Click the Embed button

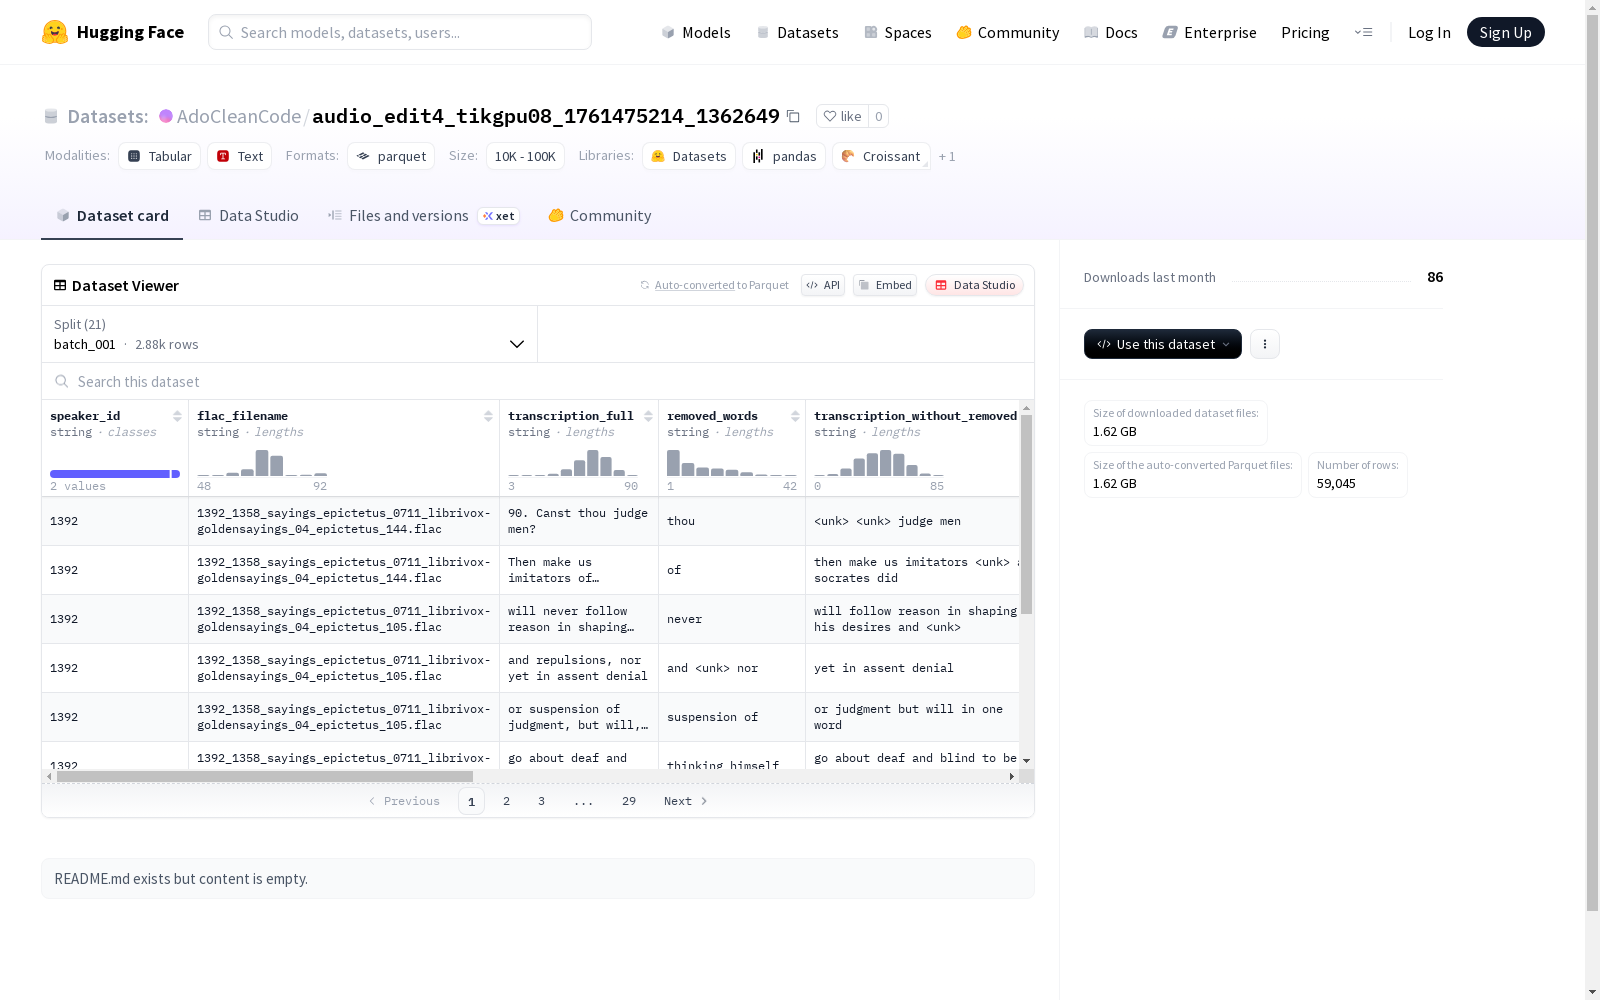[885, 285]
